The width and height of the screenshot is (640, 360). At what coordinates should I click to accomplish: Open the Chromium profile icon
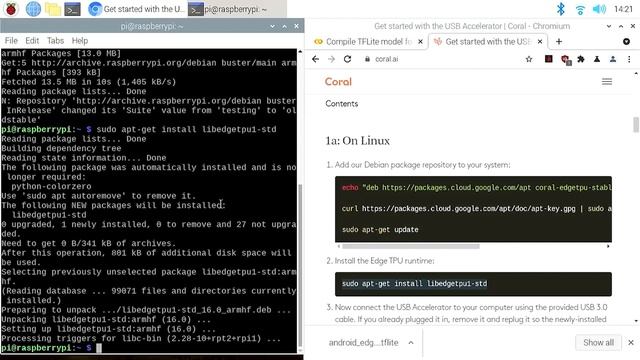tap(613, 59)
